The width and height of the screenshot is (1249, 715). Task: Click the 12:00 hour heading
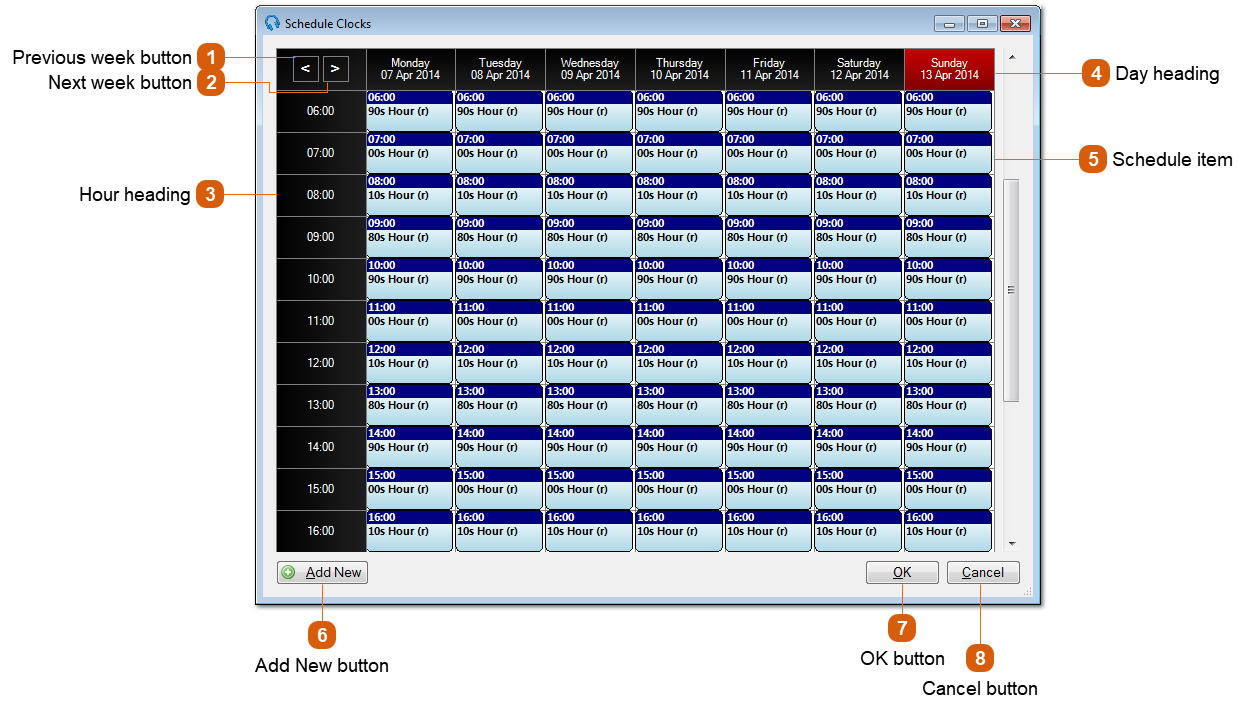(321, 363)
